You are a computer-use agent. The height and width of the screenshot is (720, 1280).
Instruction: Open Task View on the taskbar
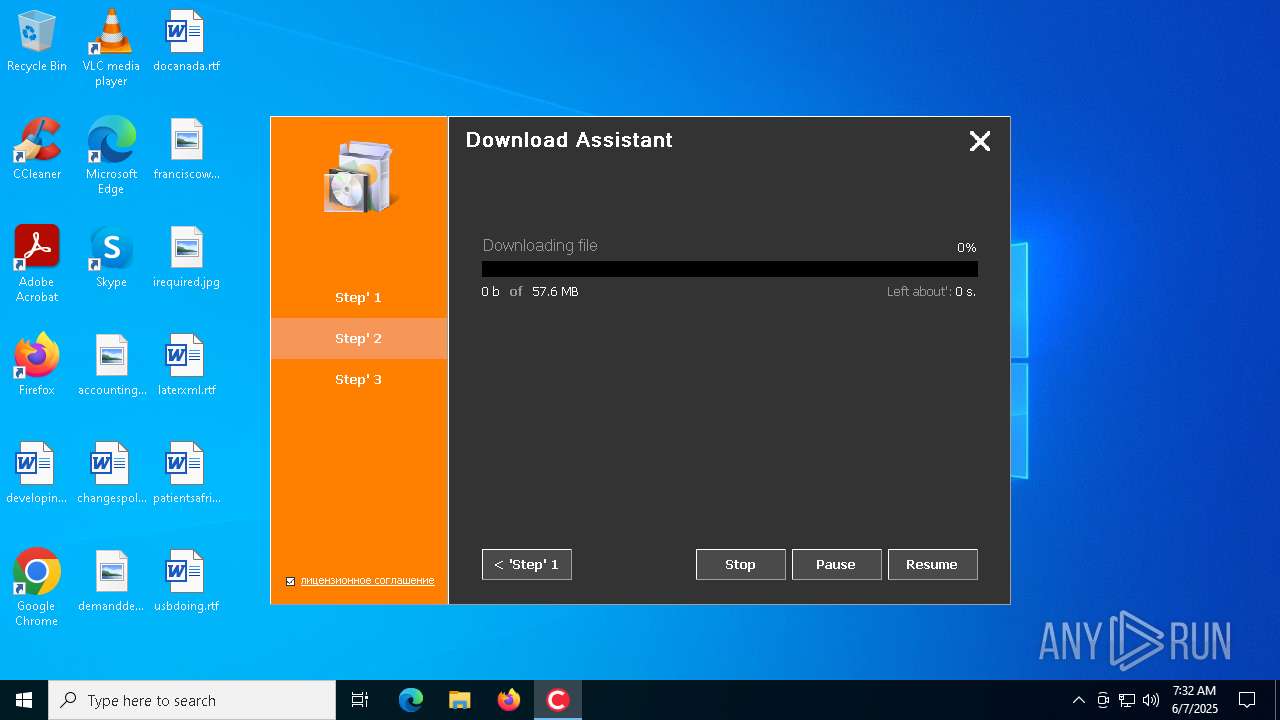pyautogui.click(x=360, y=700)
